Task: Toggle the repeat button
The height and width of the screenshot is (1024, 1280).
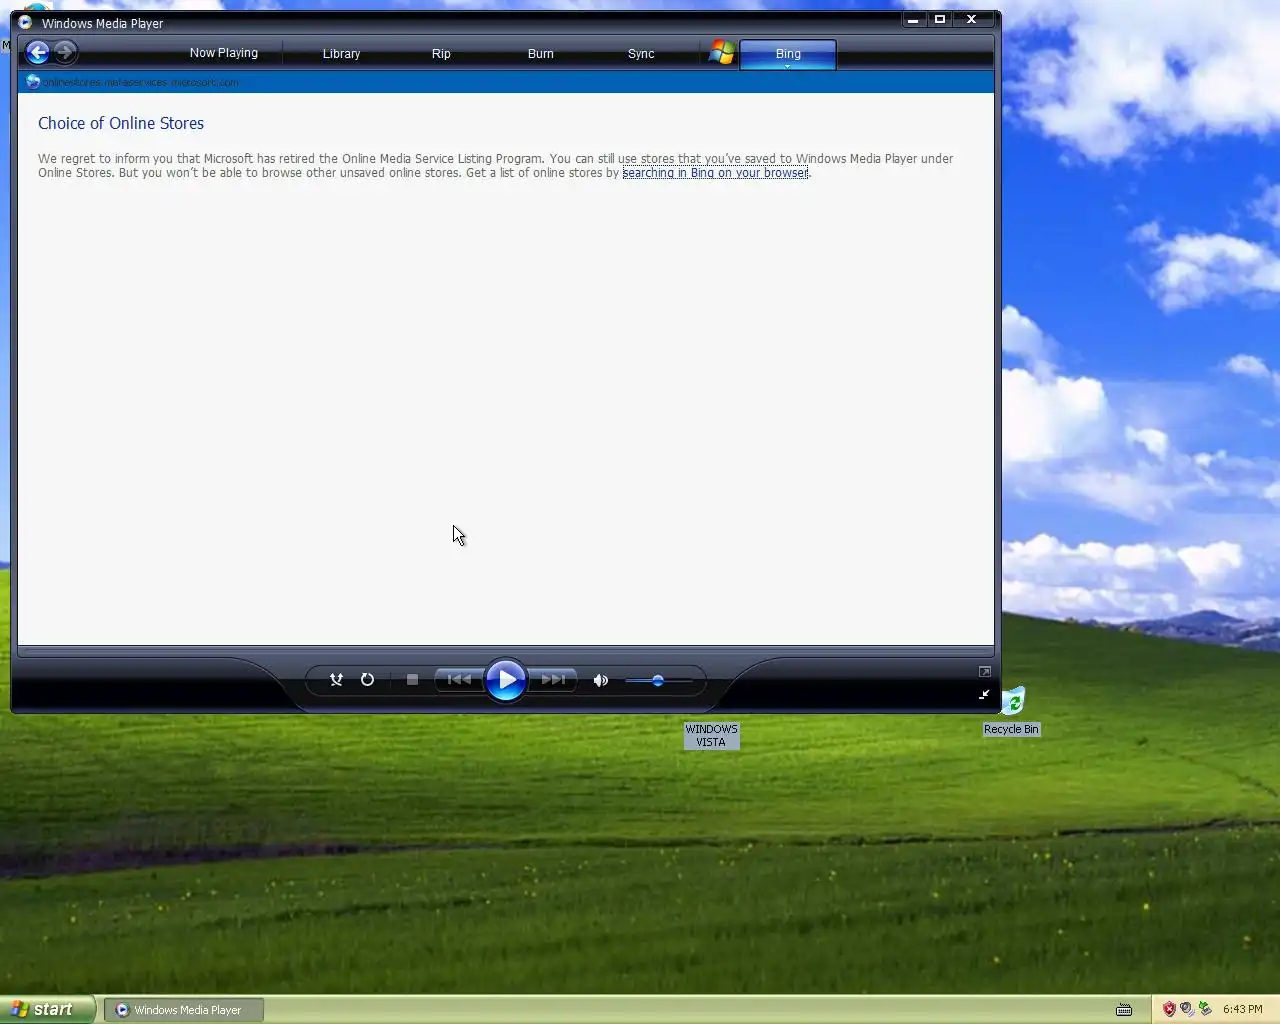Action: 367,680
